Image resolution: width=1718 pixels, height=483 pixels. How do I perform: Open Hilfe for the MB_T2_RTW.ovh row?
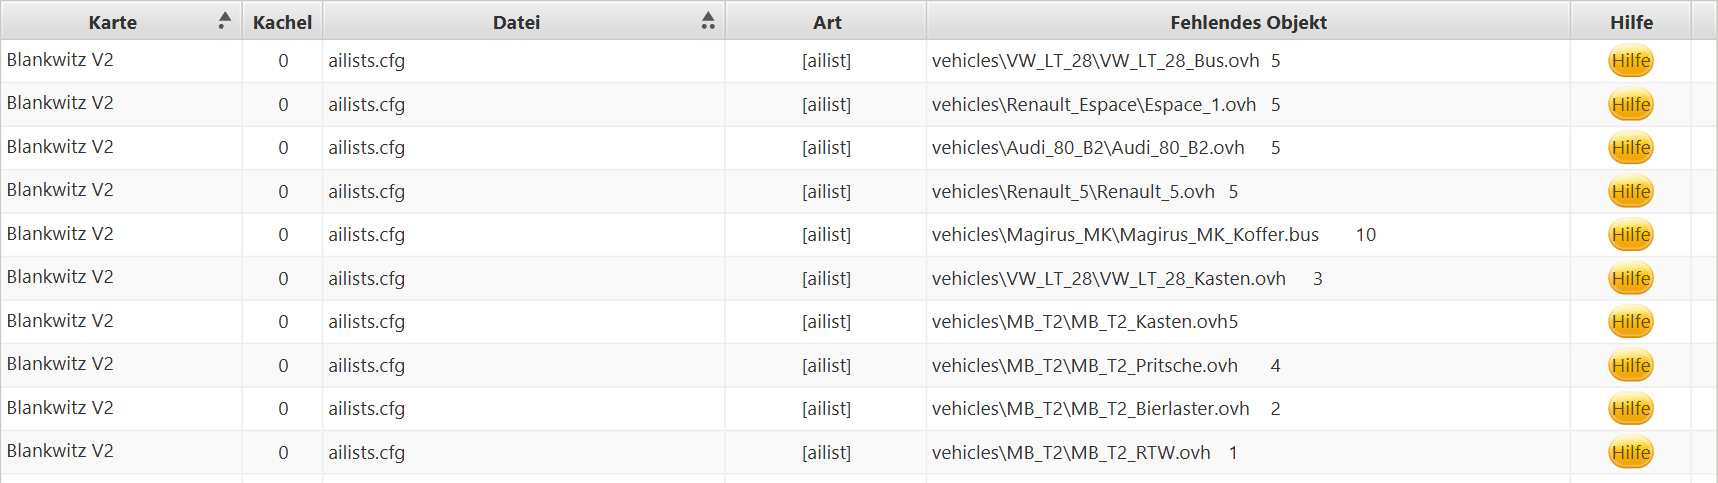[1630, 453]
